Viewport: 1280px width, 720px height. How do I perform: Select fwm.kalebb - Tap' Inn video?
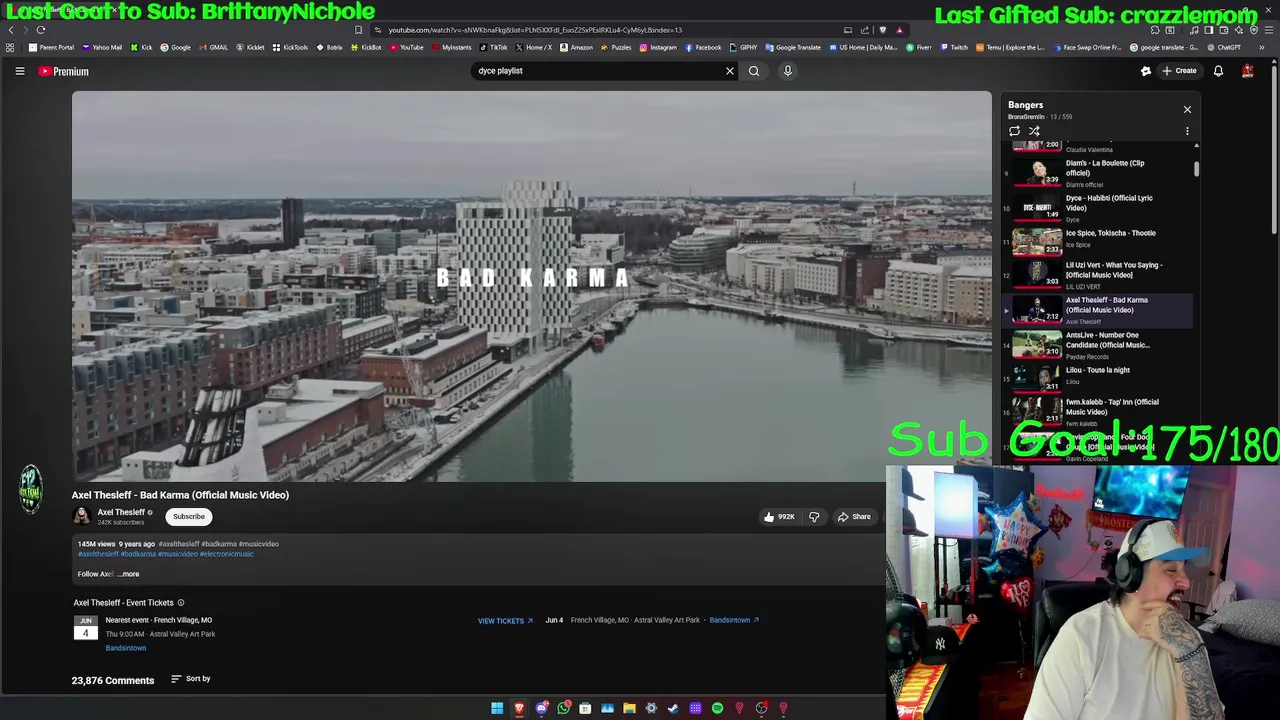[1098, 411]
